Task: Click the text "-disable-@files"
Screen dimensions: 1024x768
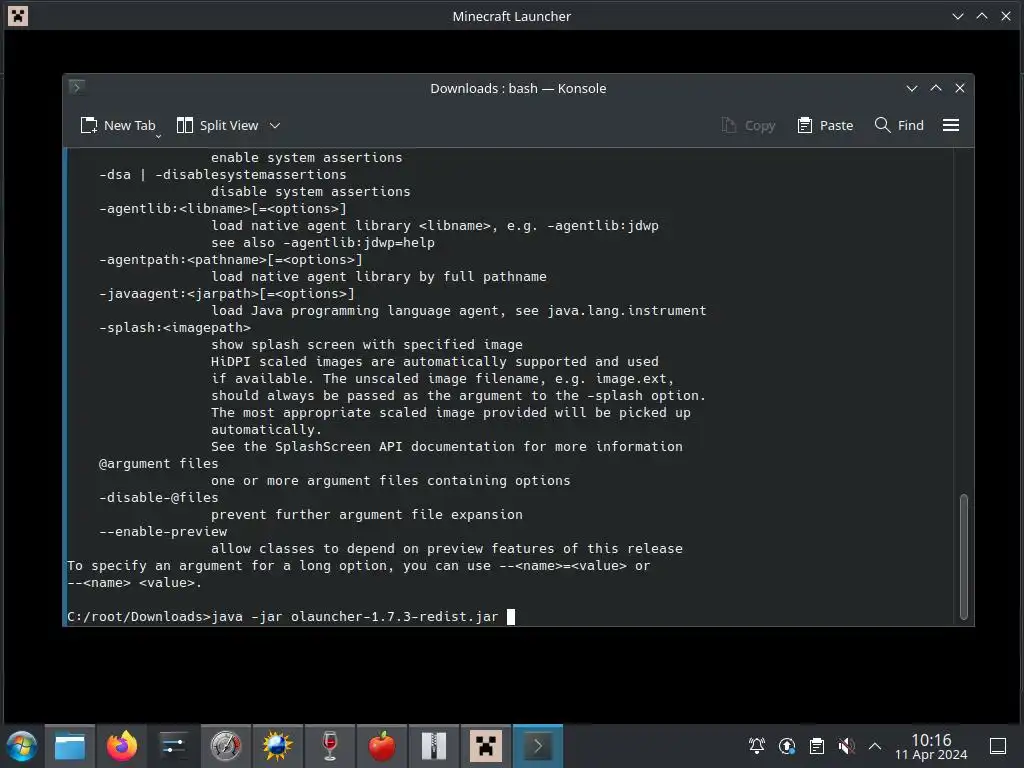Action: click(159, 498)
